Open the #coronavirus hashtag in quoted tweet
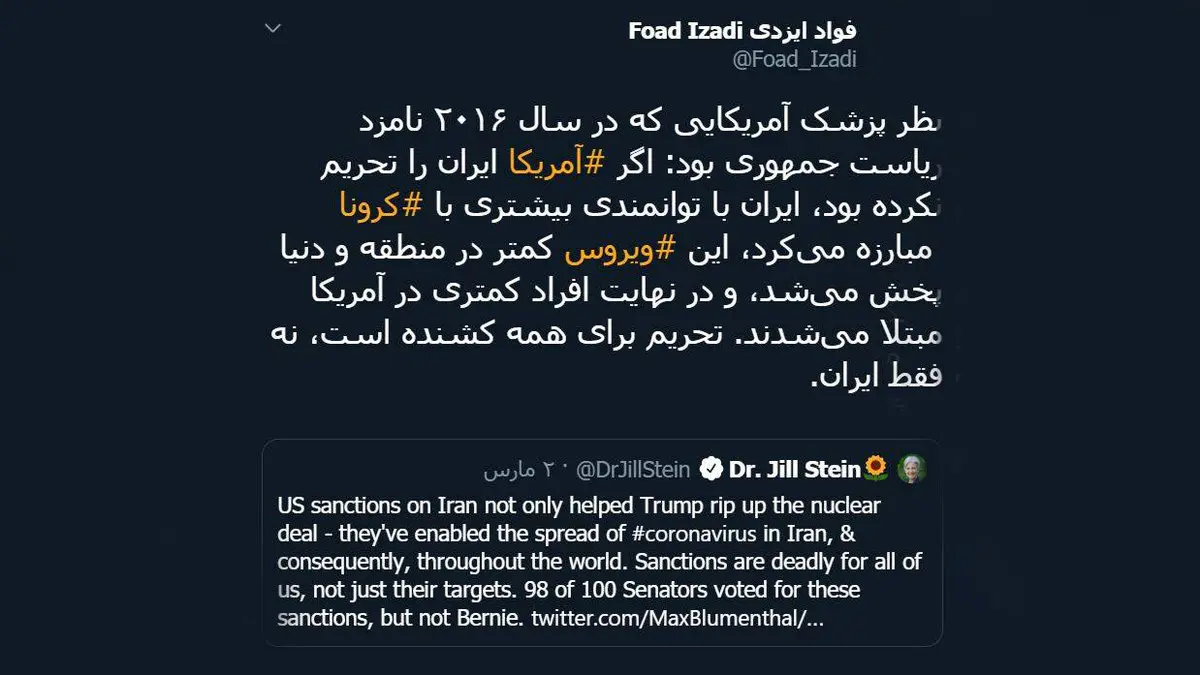 pyautogui.click(x=589, y=534)
